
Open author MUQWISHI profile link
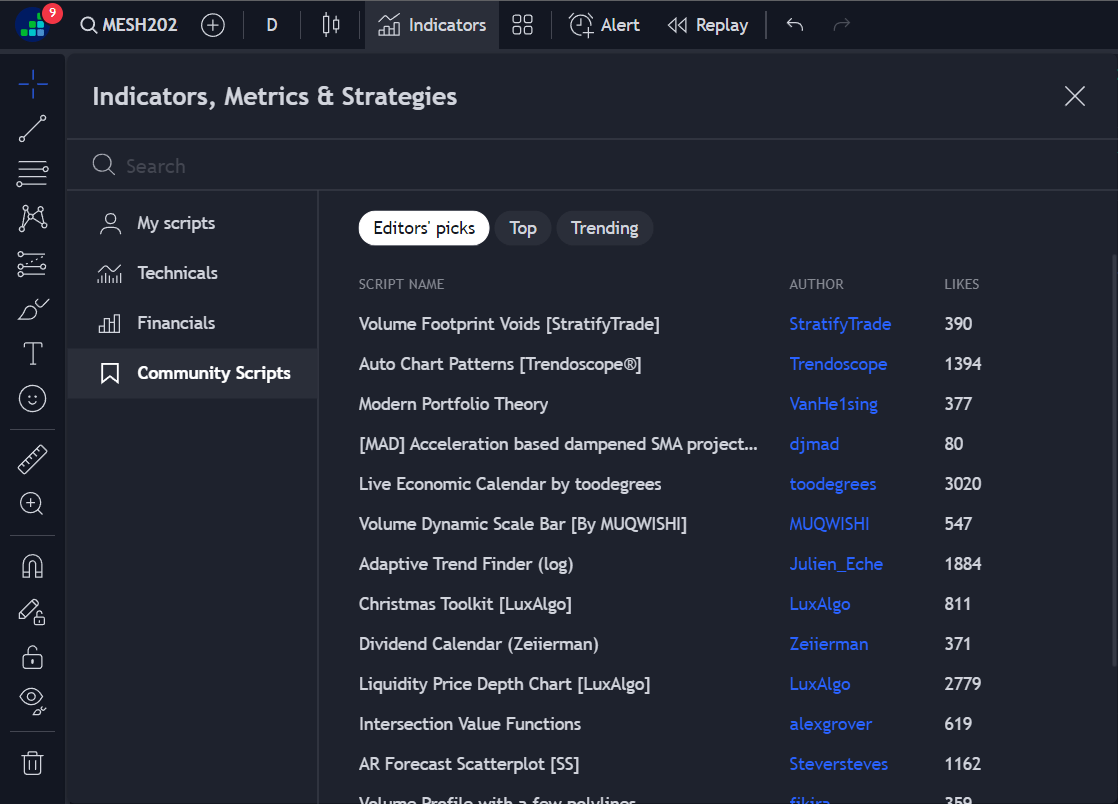coord(829,524)
